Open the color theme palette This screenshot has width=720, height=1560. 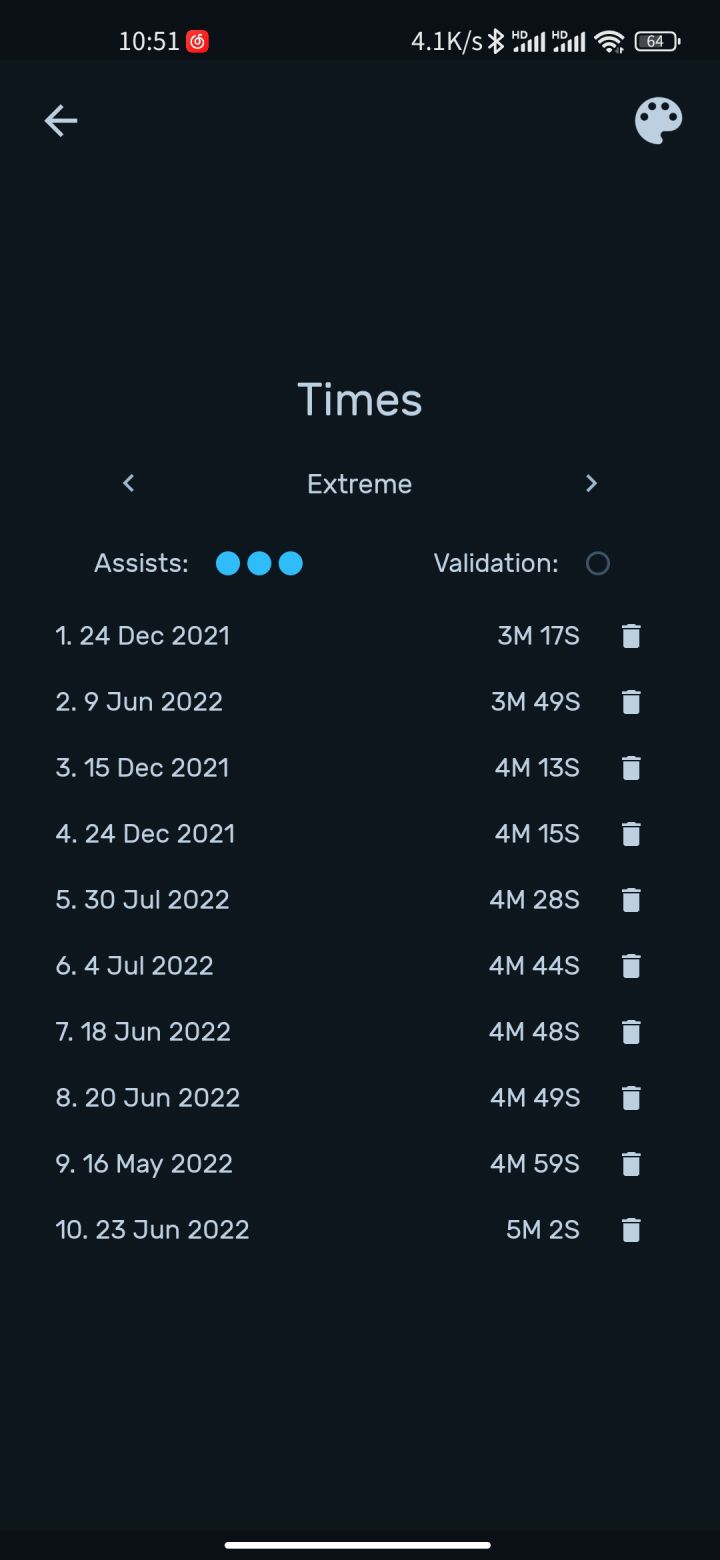(x=659, y=121)
